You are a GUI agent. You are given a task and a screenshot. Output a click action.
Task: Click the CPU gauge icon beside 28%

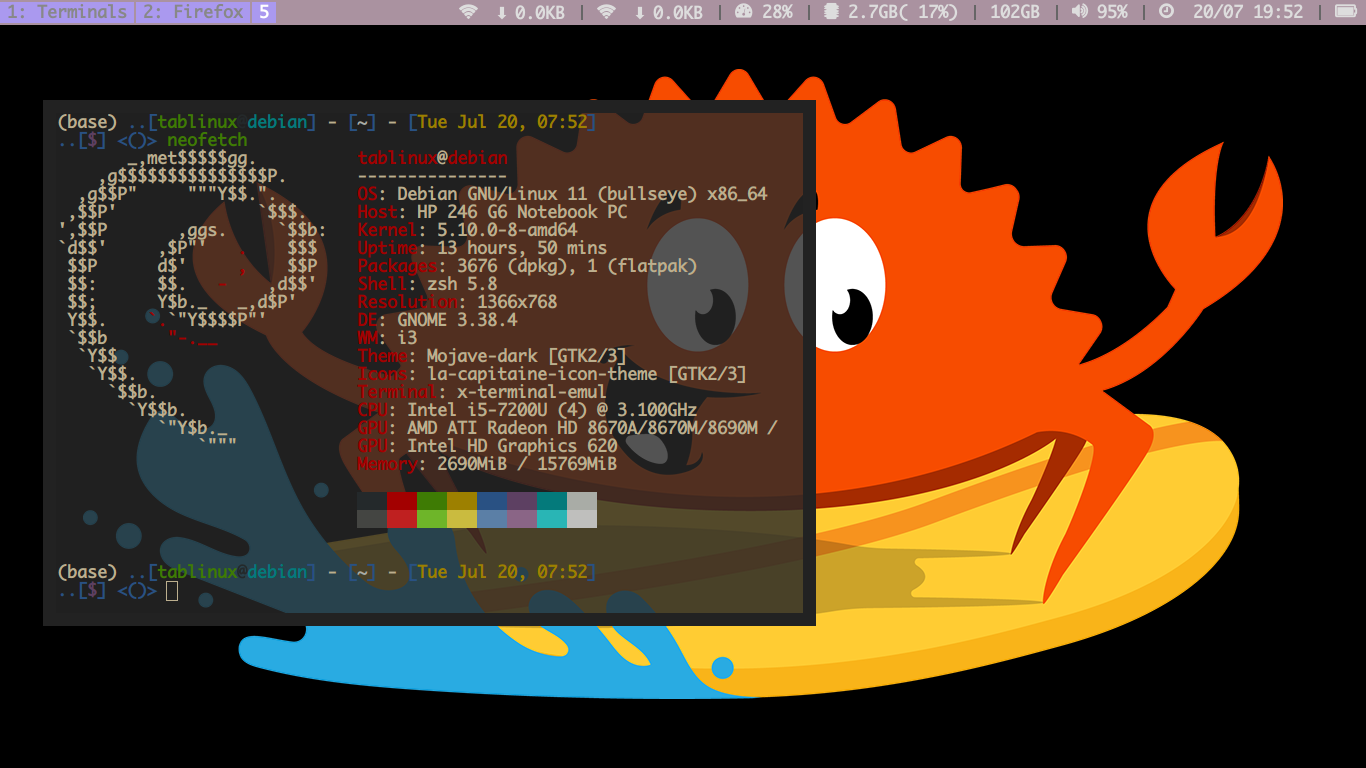click(743, 12)
